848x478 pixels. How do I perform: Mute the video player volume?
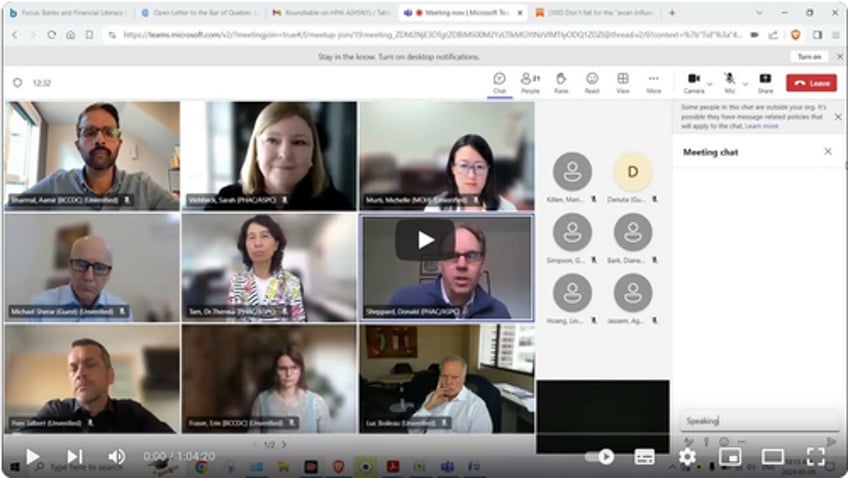tap(116, 457)
